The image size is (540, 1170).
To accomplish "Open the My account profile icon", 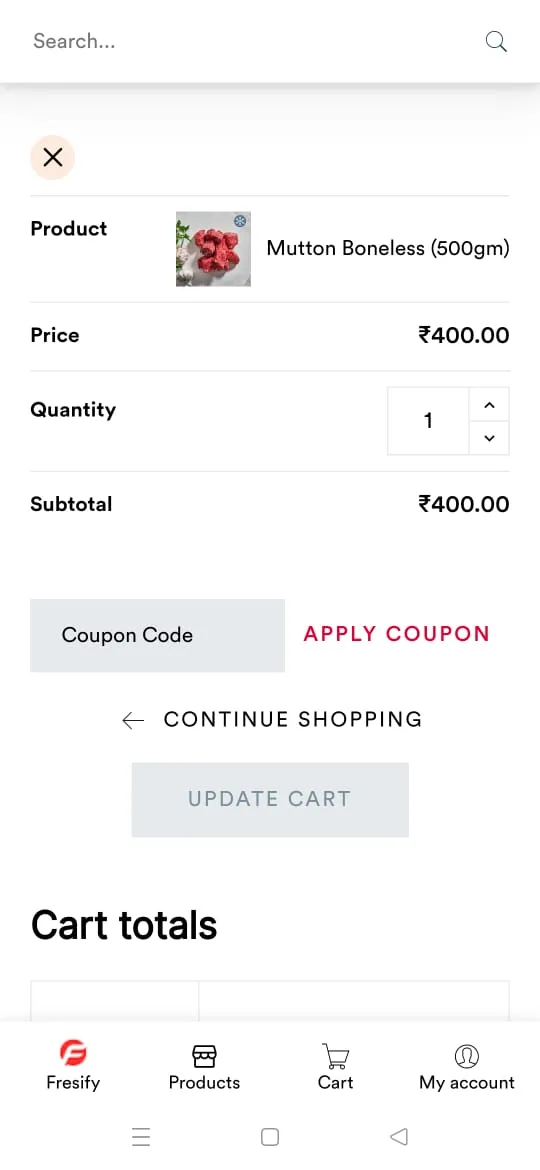I will (467, 1056).
